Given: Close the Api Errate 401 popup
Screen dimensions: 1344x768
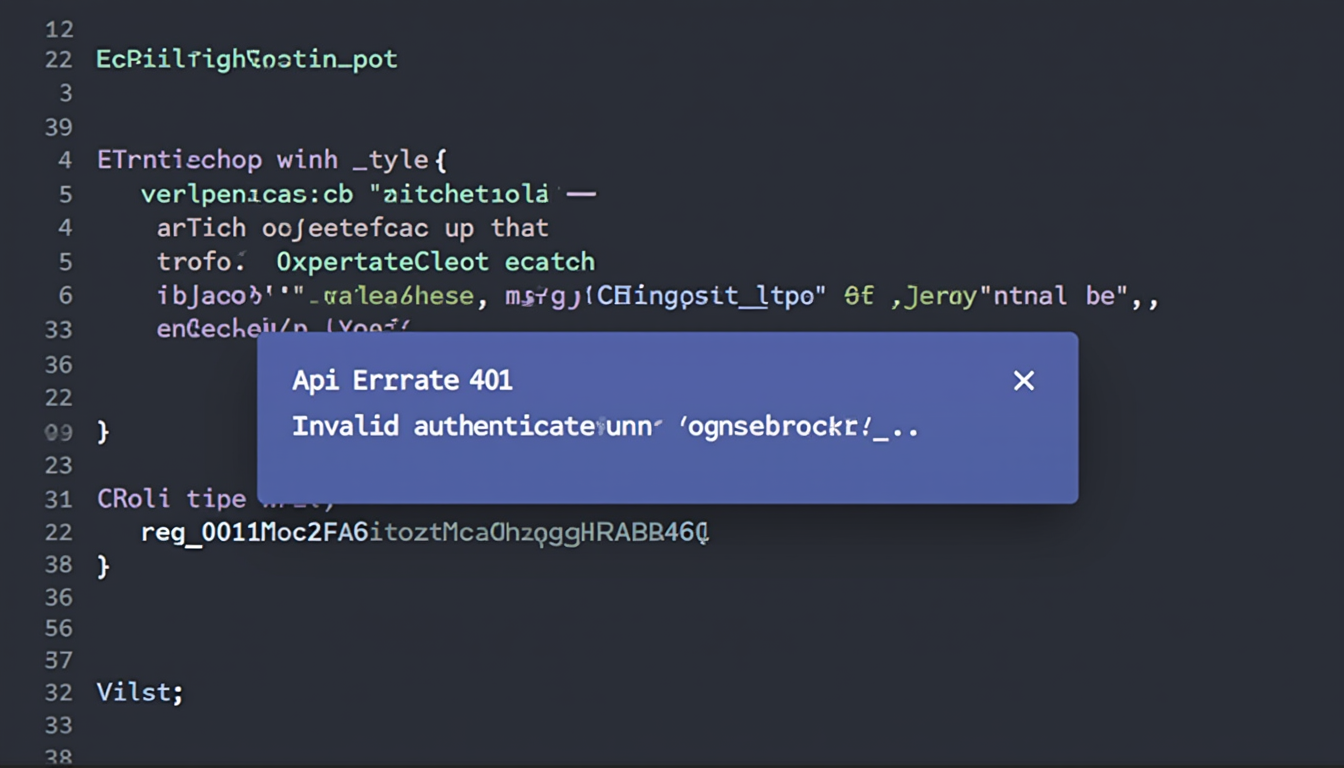Looking at the screenshot, I should (x=1023, y=380).
